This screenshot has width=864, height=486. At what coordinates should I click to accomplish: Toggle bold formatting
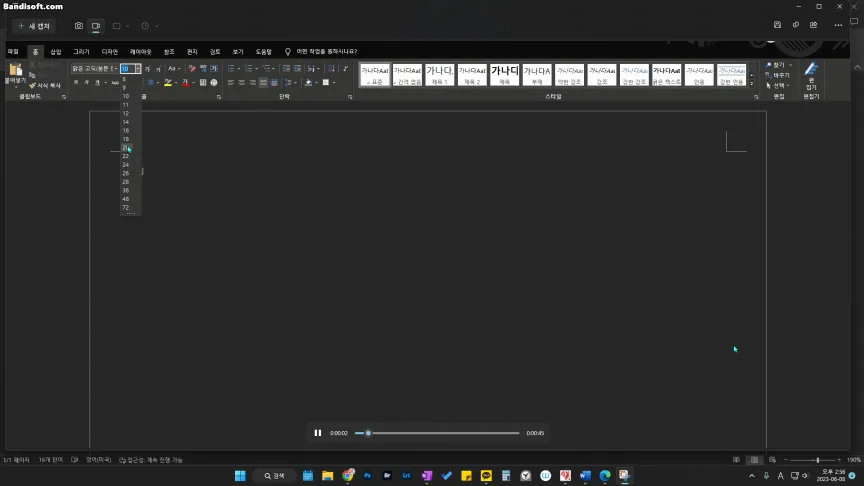click(75, 83)
